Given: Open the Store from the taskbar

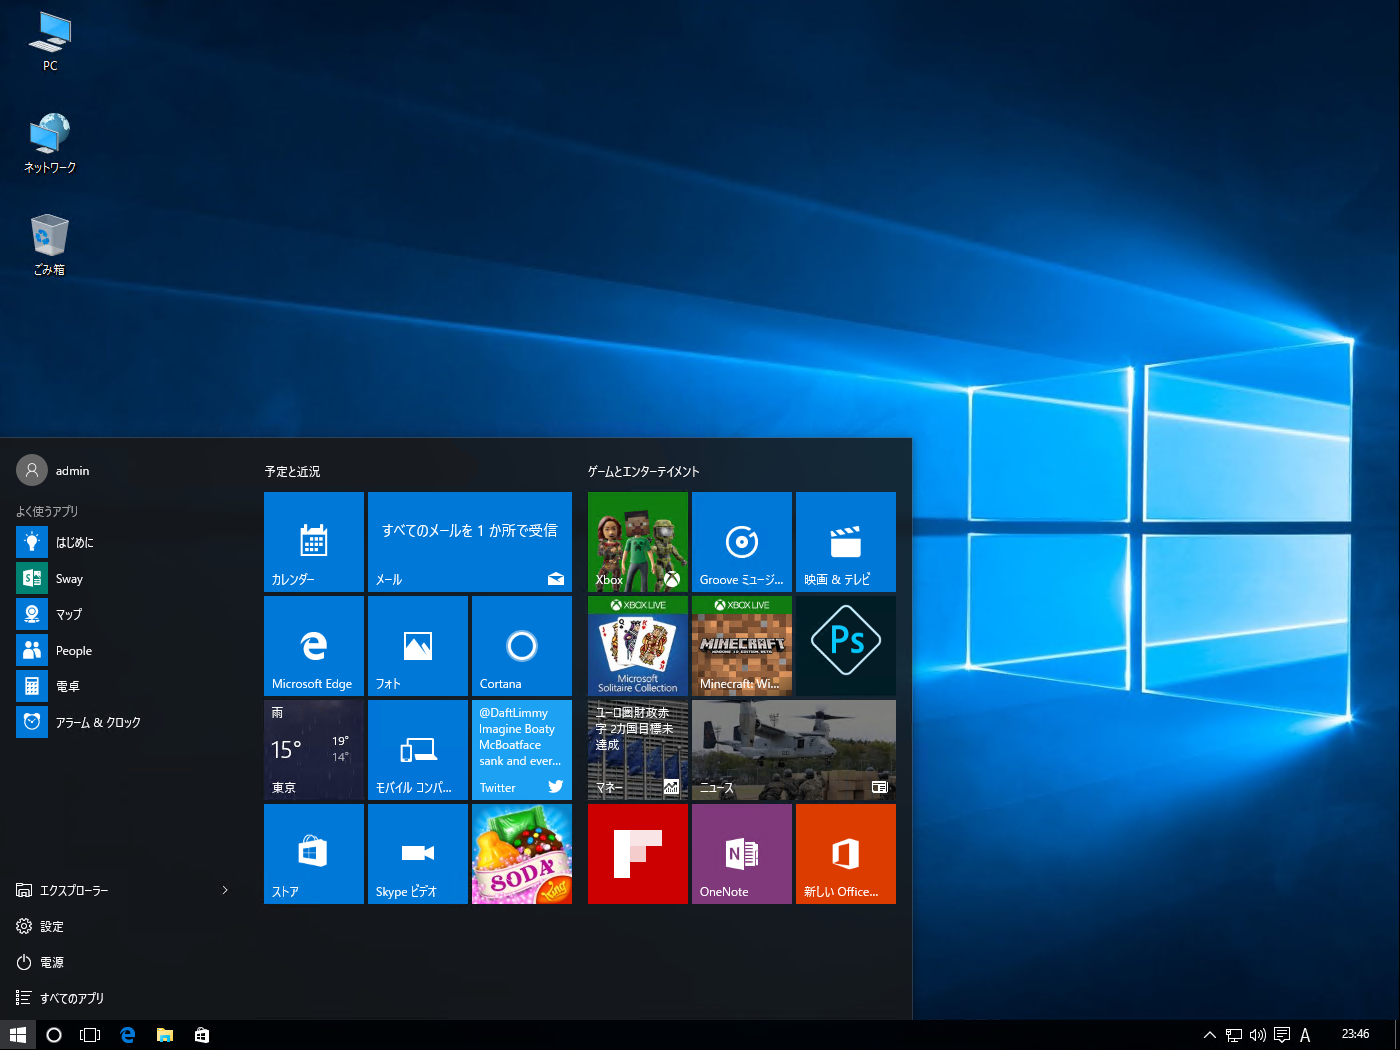Looking at the screenshot, I should (x=201, y=1034).
